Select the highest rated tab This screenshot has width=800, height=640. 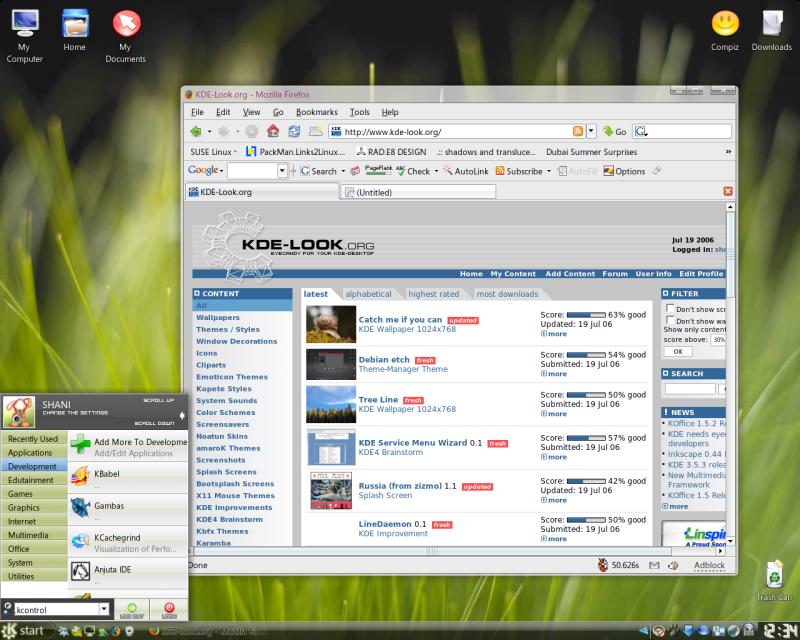pyautogui.click(x=434, y=294)
